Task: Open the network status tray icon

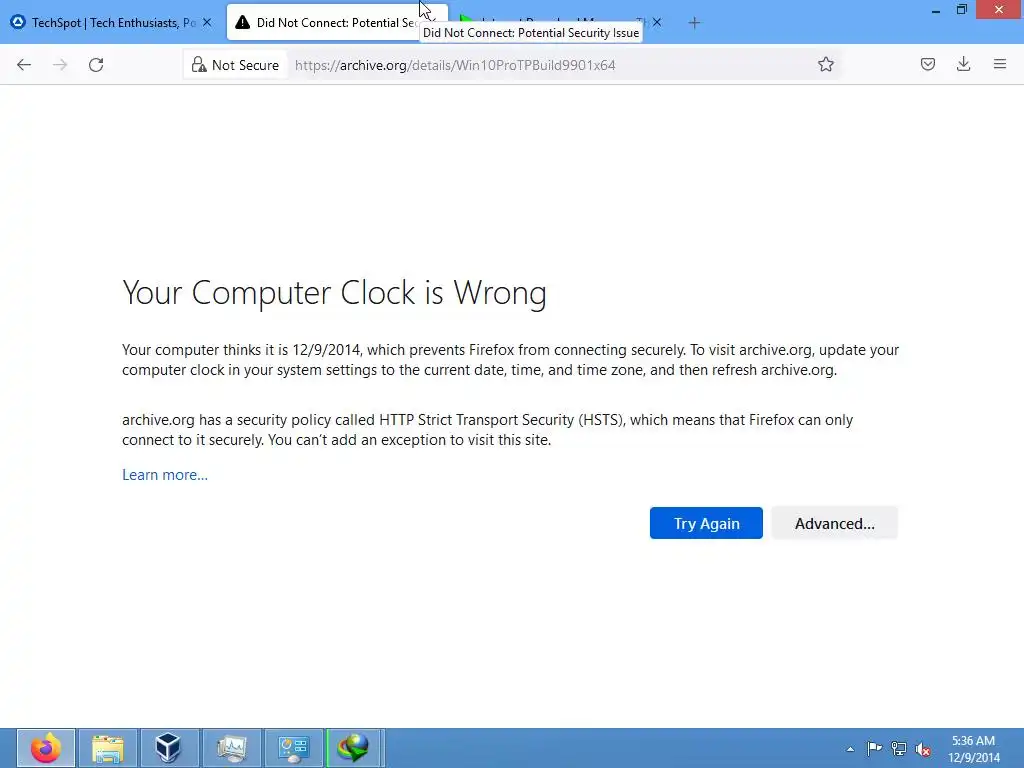Action: coord(899,749)
